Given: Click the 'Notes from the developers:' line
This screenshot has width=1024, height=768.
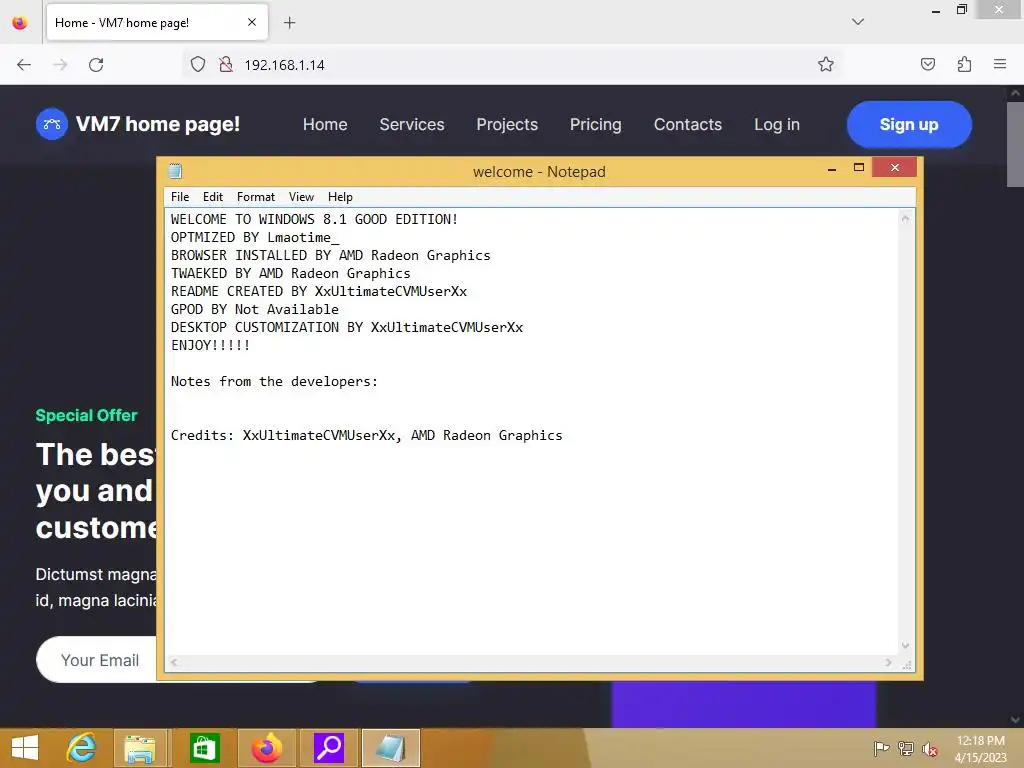Looking at the screenshot, I should coord(274,381).
